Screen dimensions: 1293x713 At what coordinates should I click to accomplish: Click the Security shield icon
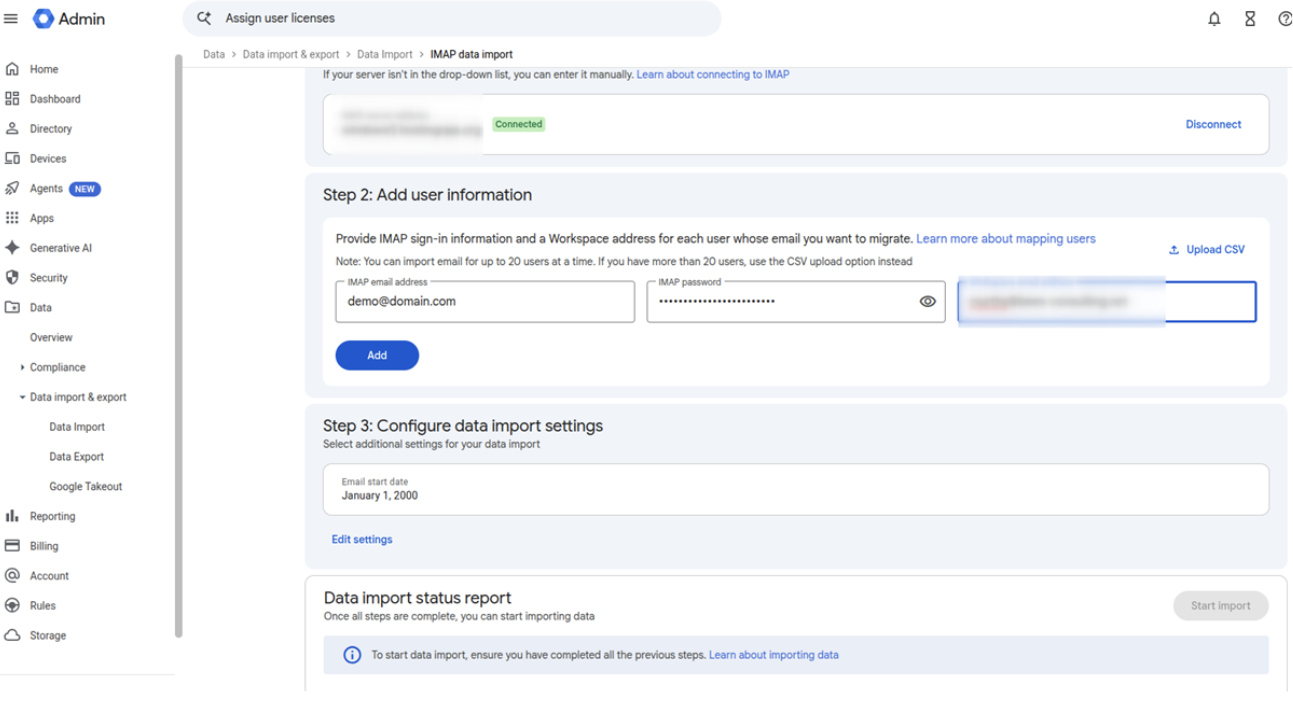click(x=12, y=278)
